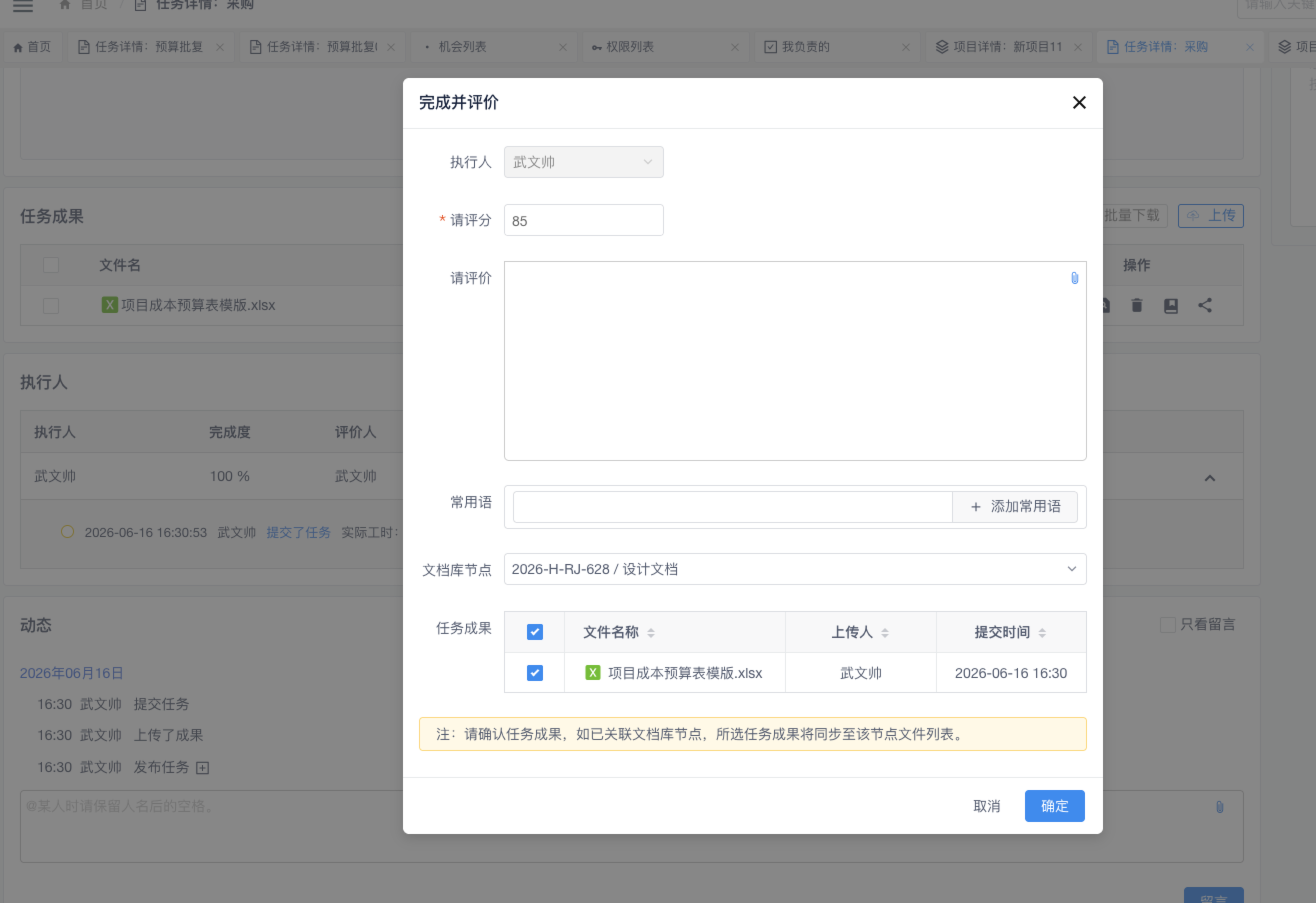Sort by 文件名称 column
This screenshot has width=1316, height=903.
click(651, 633)
